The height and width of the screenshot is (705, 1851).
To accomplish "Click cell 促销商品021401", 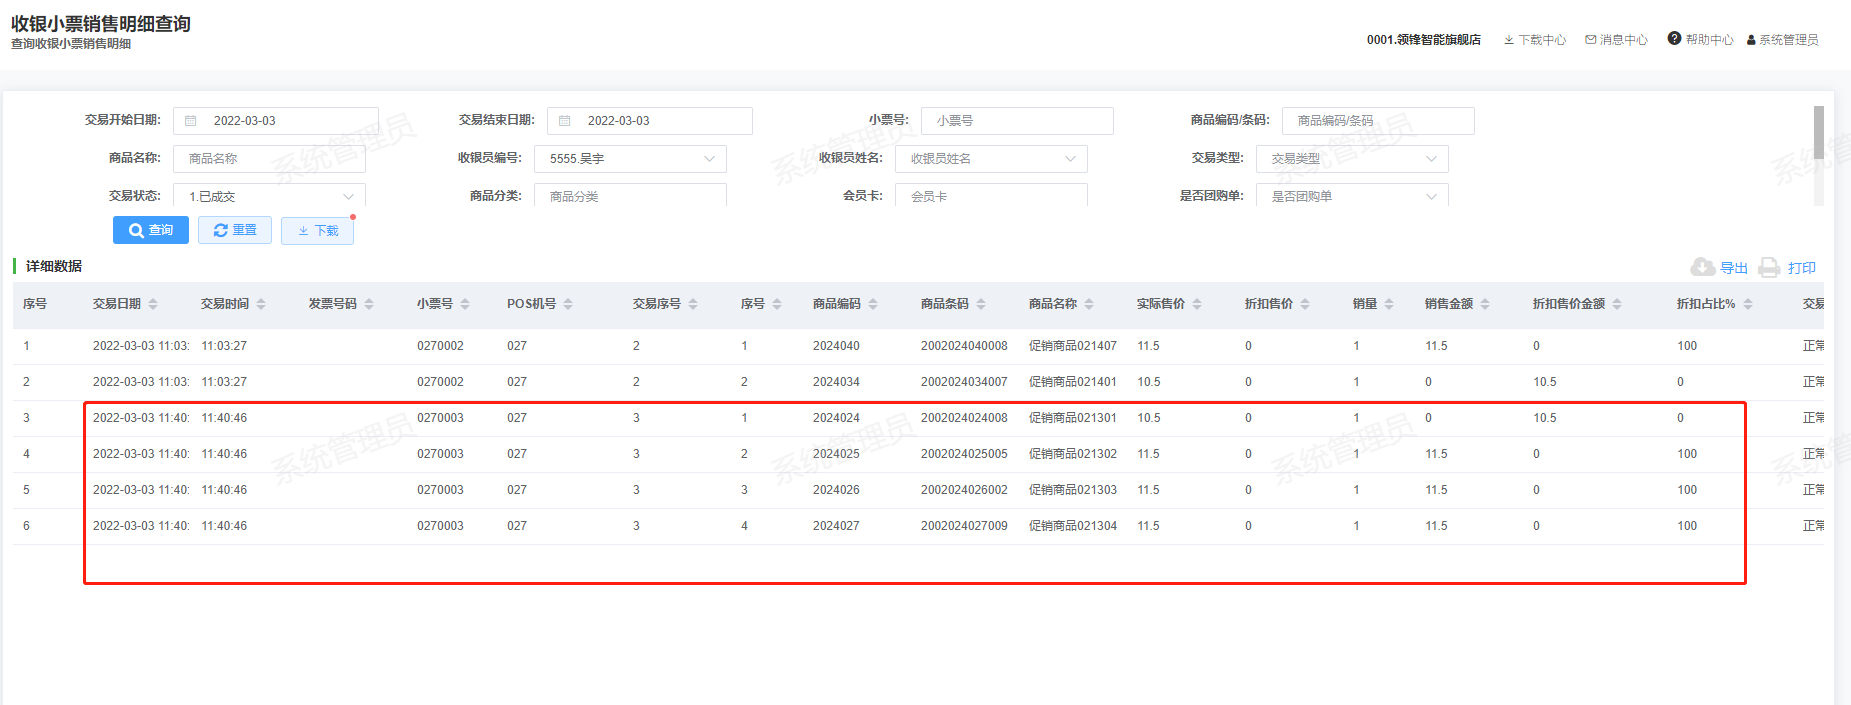I will point(1073,382).
